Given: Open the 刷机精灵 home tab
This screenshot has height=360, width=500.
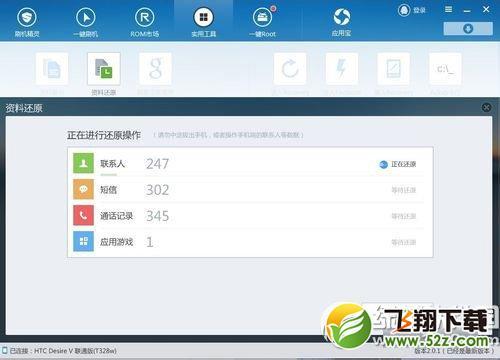Looking at the screenshot, I should click(x=27, y=23).
